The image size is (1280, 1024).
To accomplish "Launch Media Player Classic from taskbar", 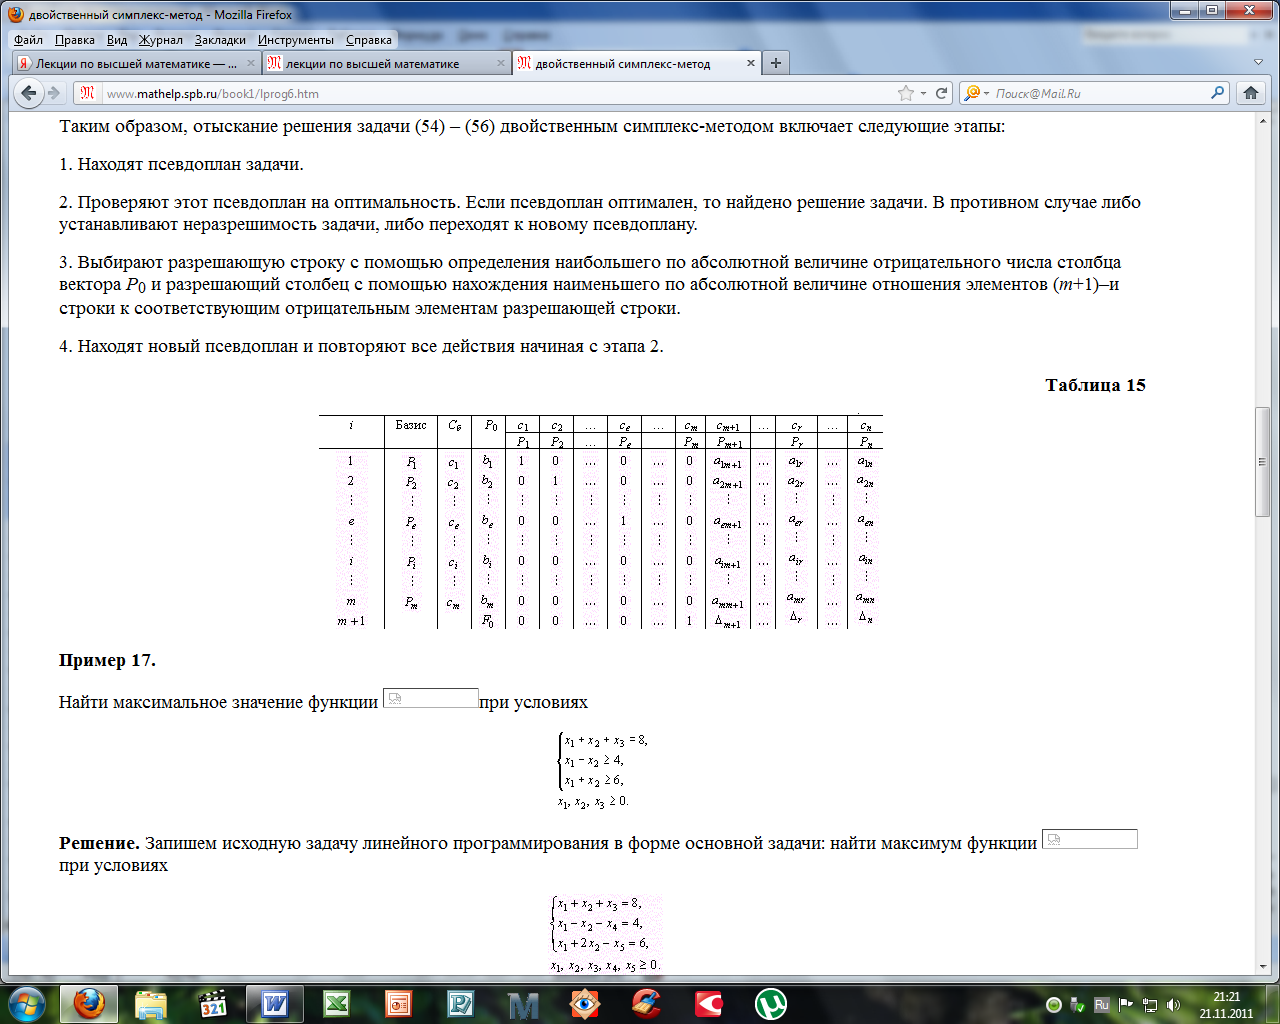I will pos(213,1003).
